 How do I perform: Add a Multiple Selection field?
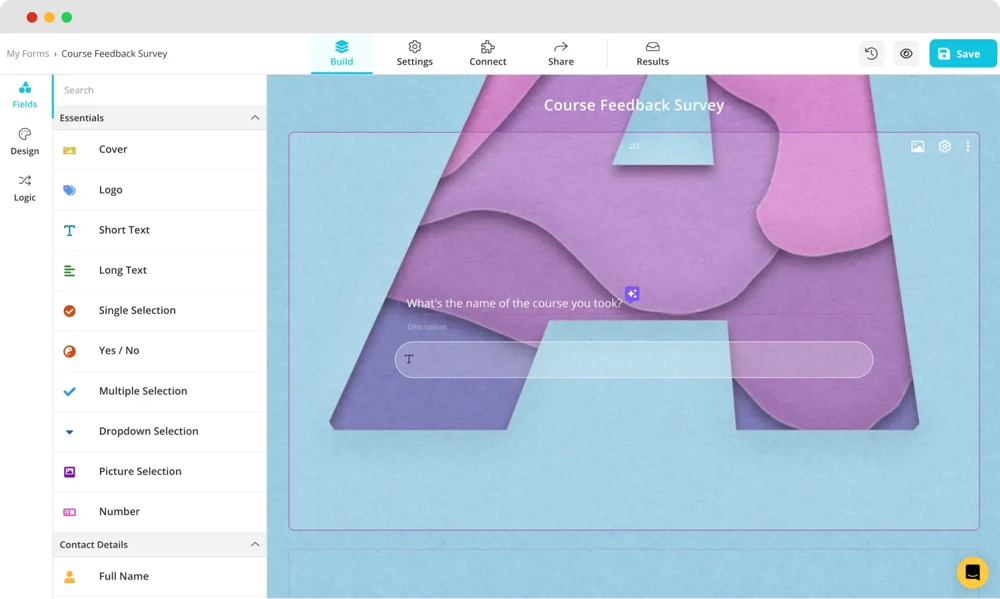[142, 391]
